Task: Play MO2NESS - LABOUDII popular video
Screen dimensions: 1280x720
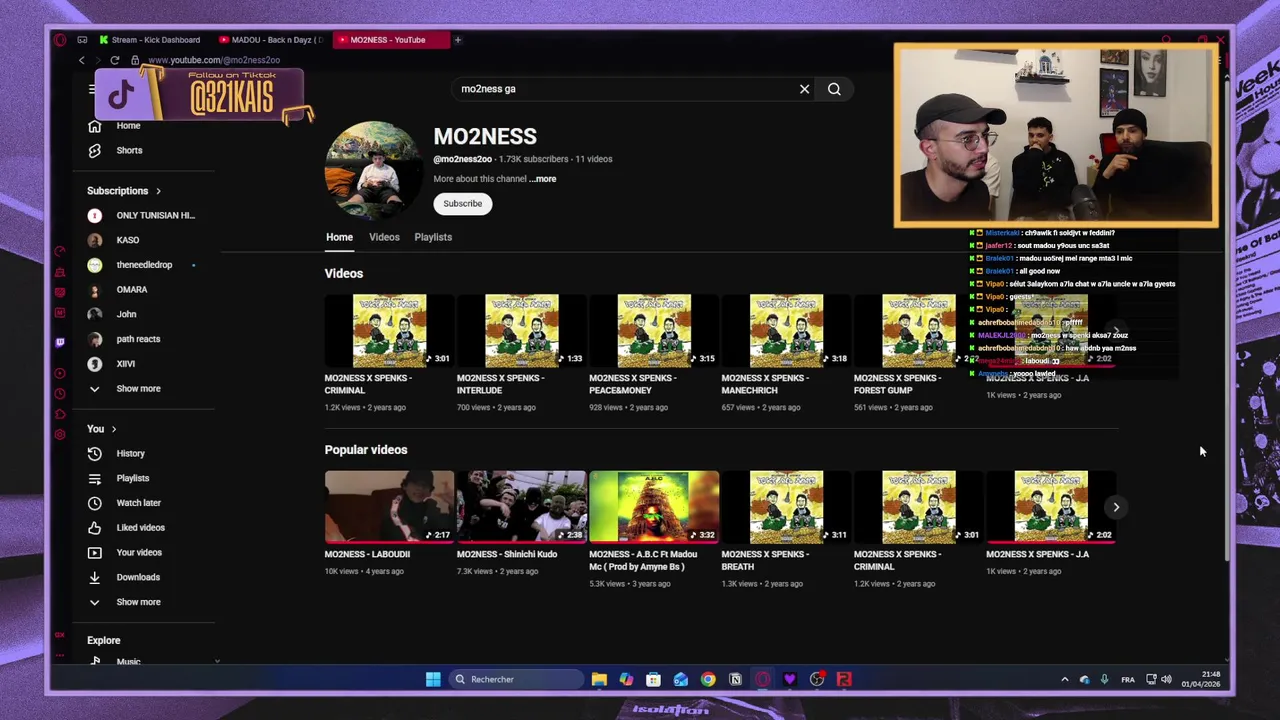Action: click(x=389, y=506)
